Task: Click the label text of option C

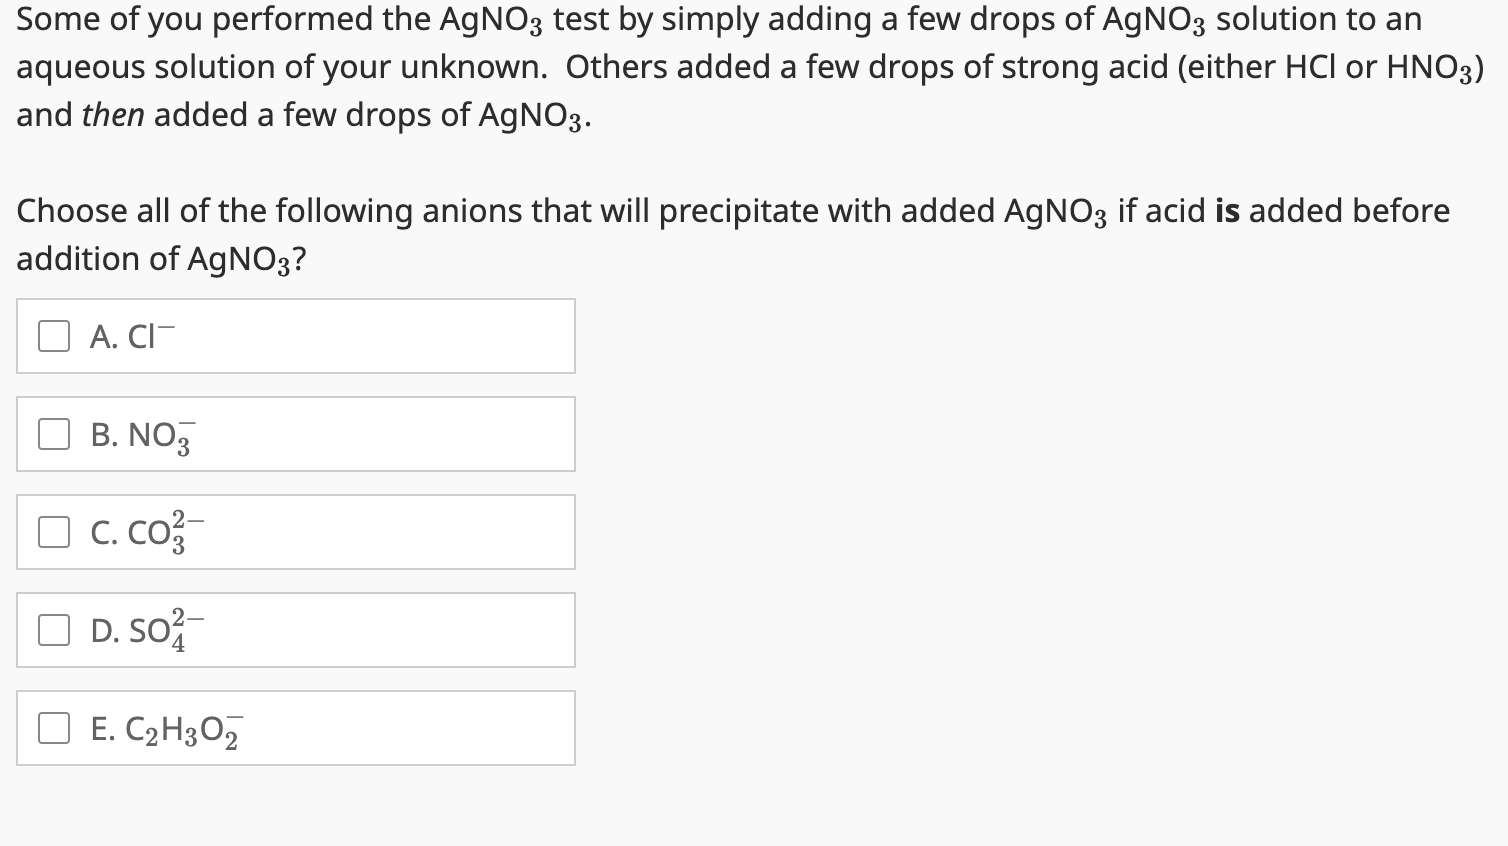Action: (145, 531)
